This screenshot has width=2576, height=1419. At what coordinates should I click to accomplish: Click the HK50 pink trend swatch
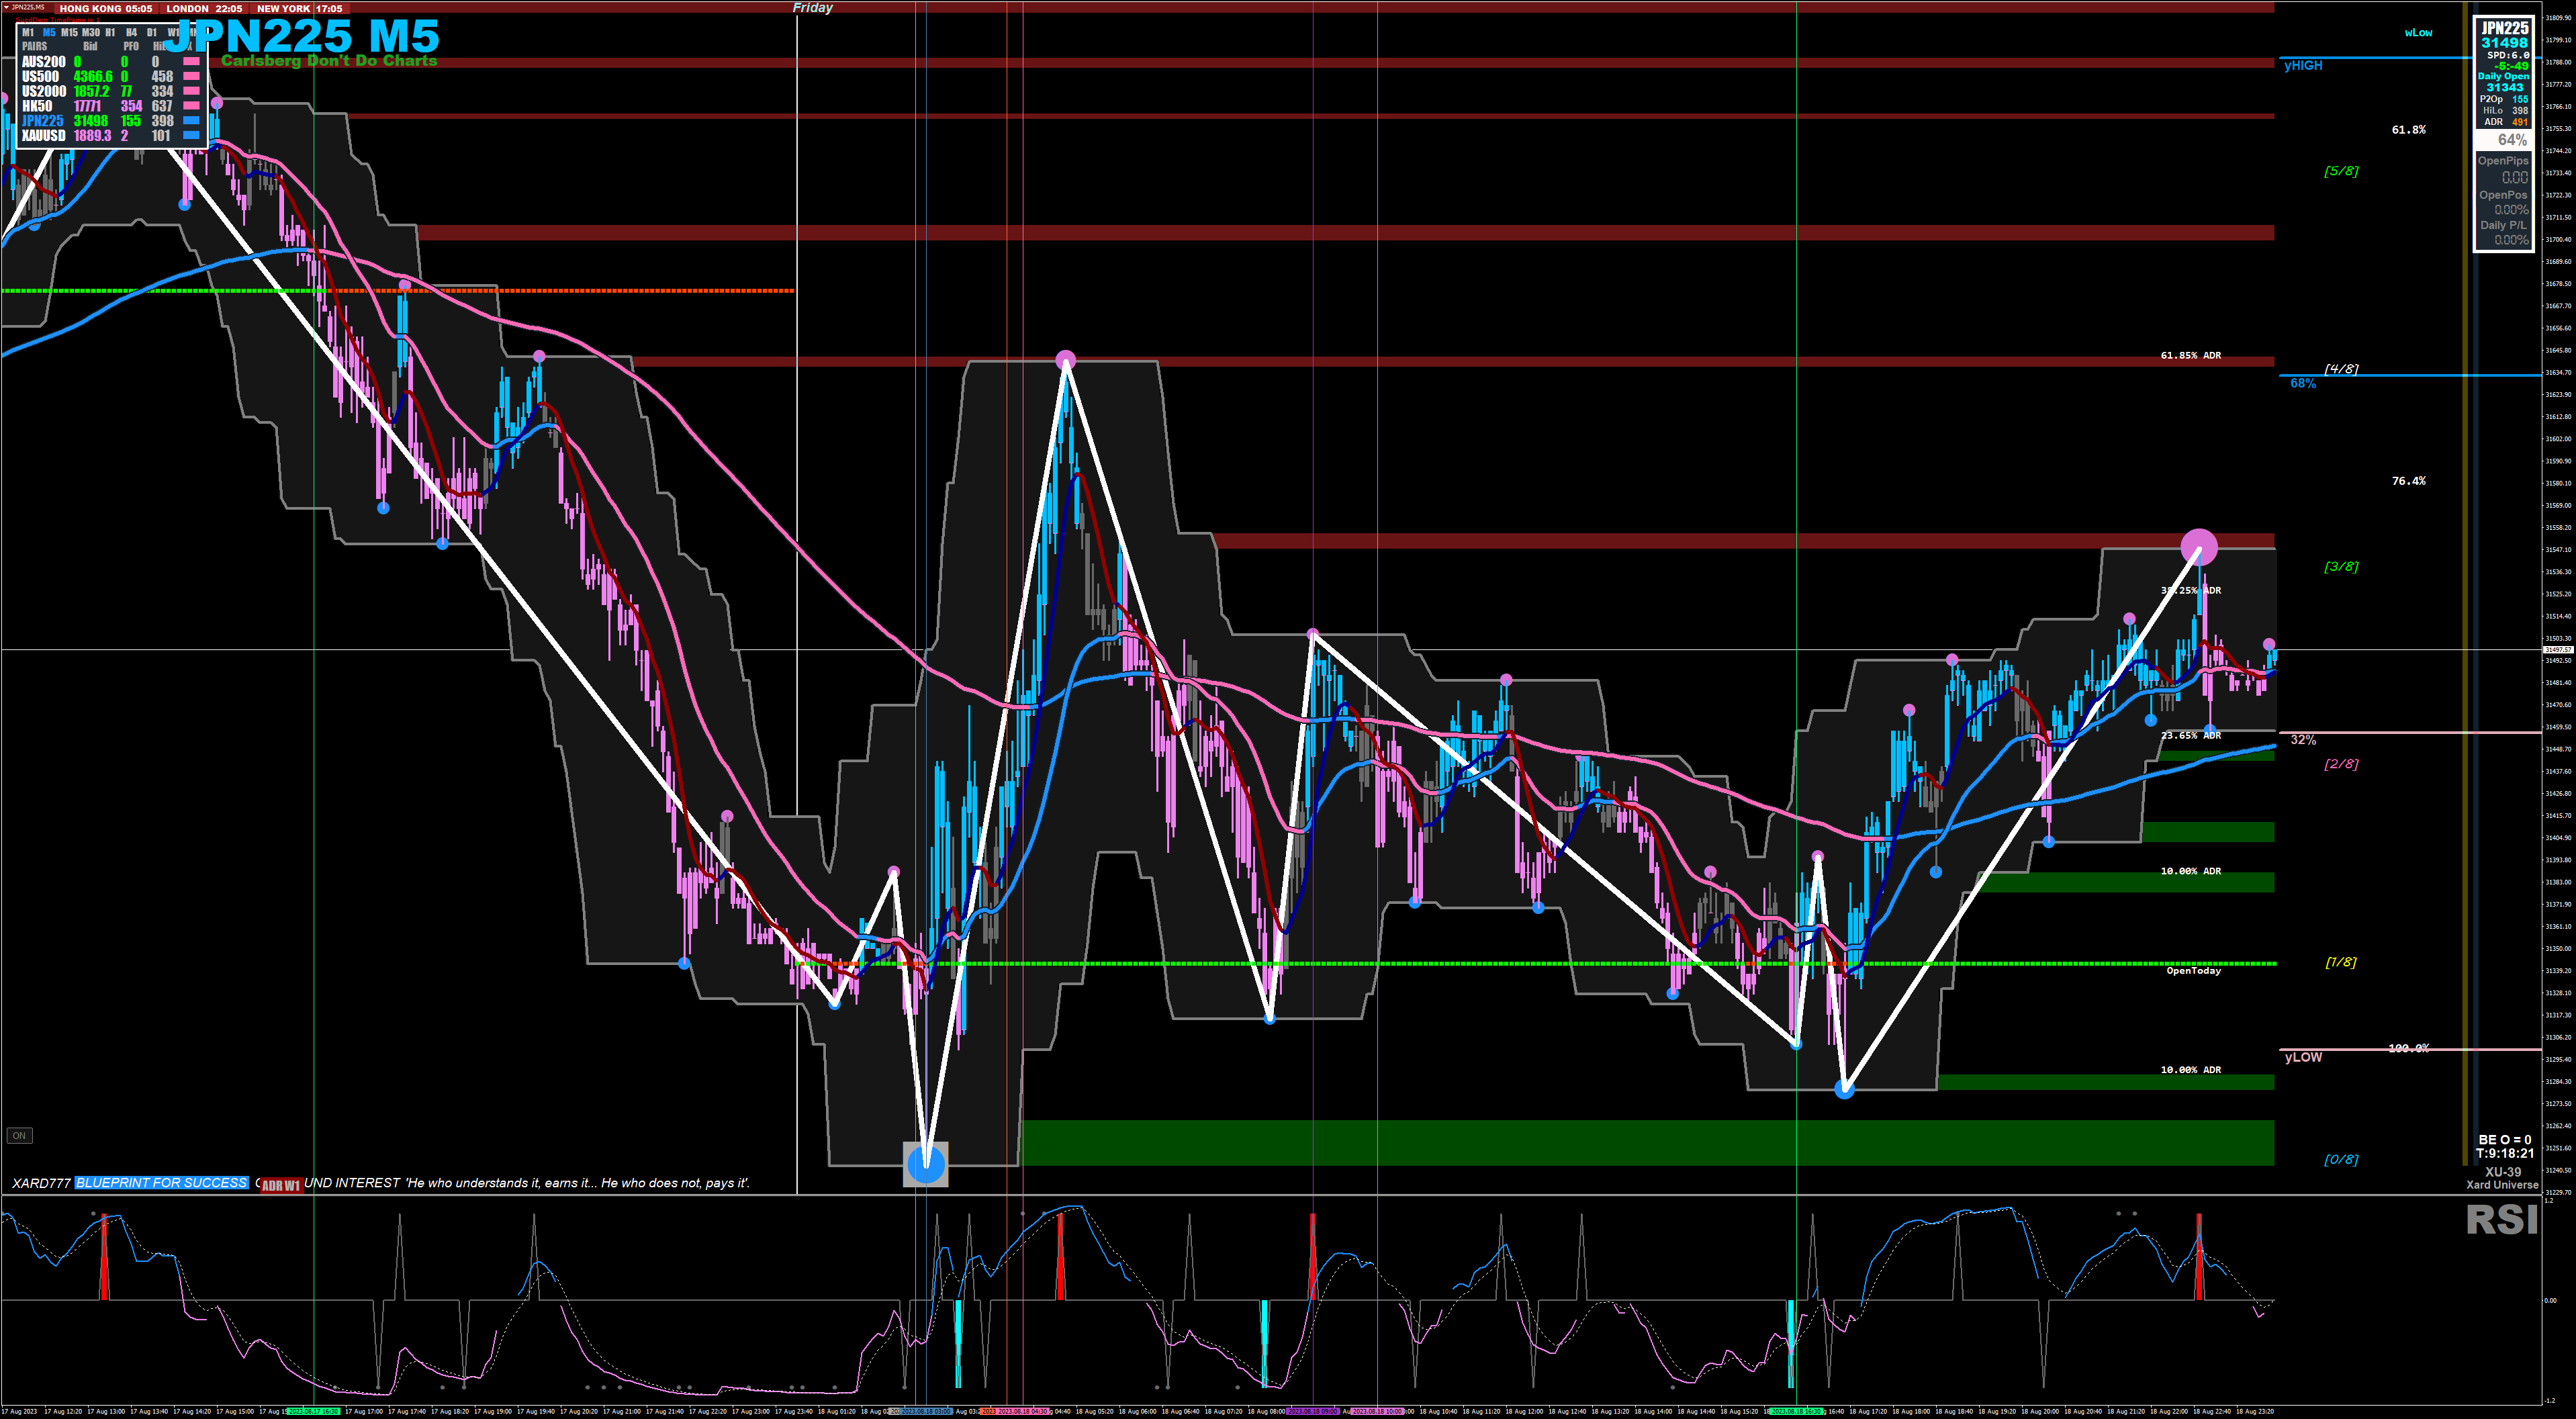pyautogui.click(x=191, y=106)
